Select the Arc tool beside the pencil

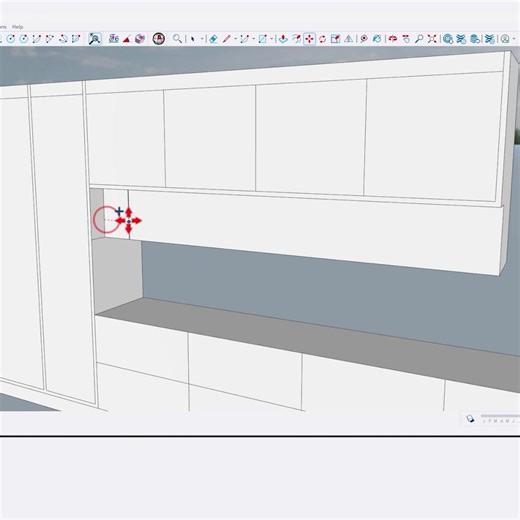coord(245,39)
